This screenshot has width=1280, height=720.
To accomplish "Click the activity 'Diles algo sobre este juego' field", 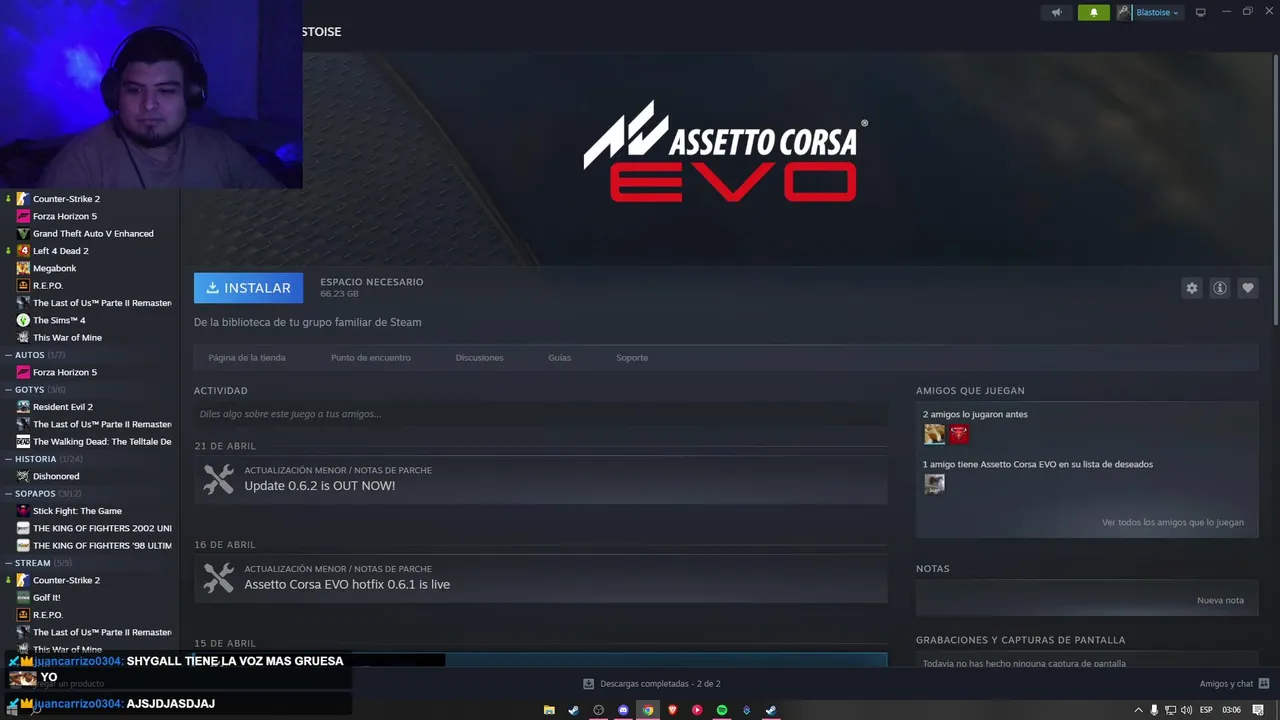I will 540,414.
